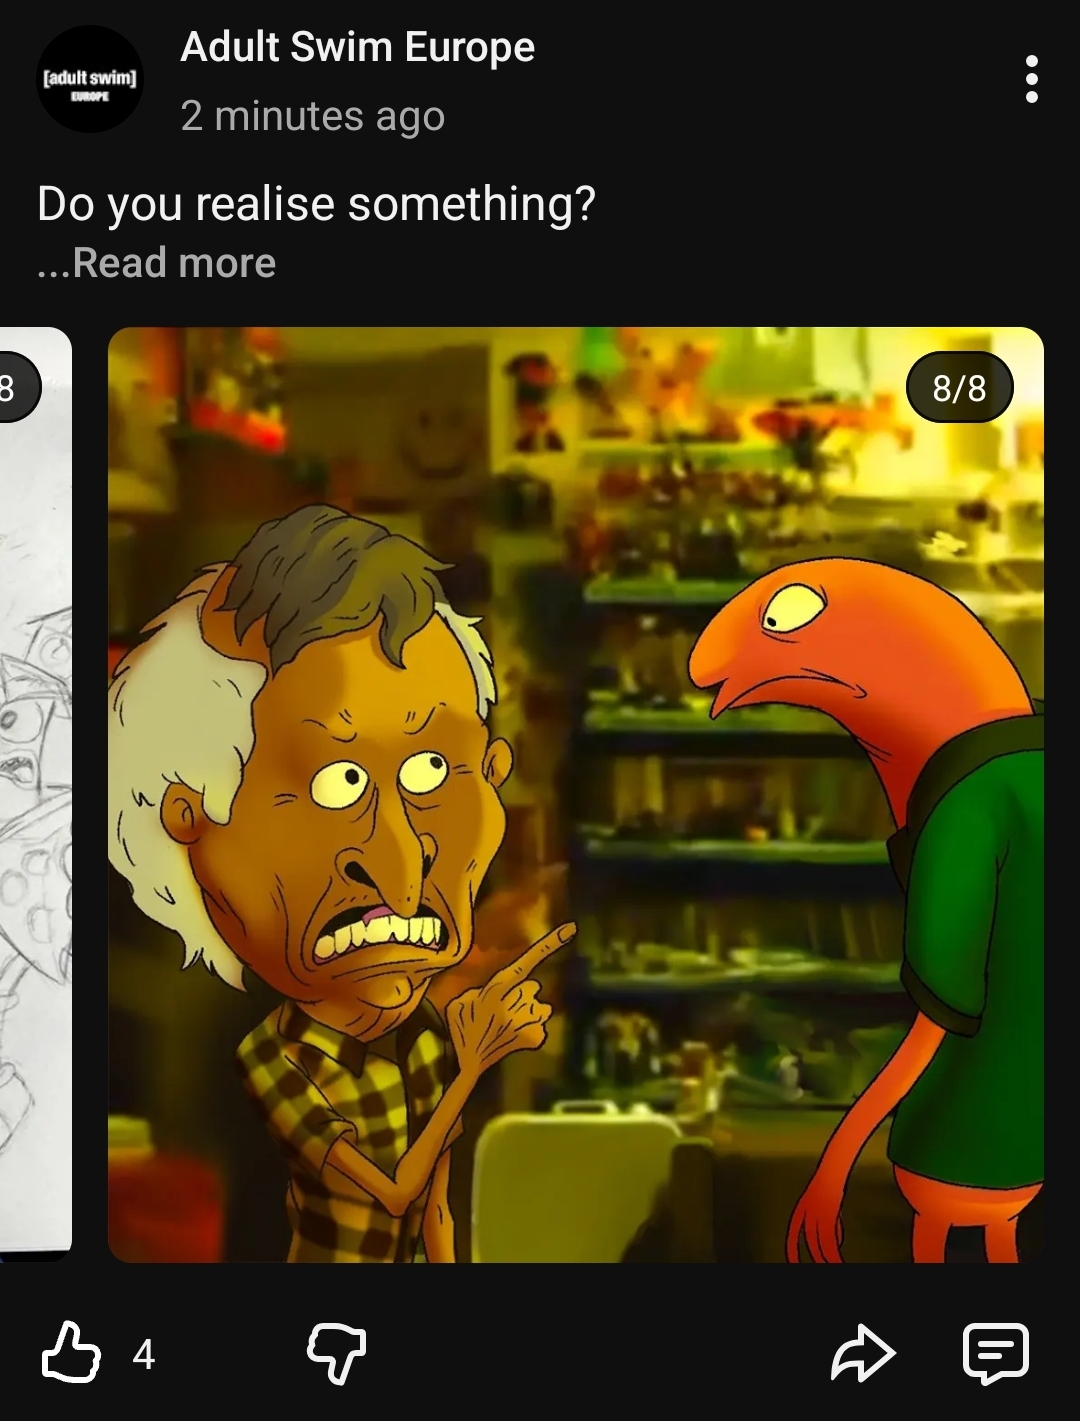Open share options via the arrow icon
The width and height of the screenshot is (1080, 1421).
[863, 1354]
